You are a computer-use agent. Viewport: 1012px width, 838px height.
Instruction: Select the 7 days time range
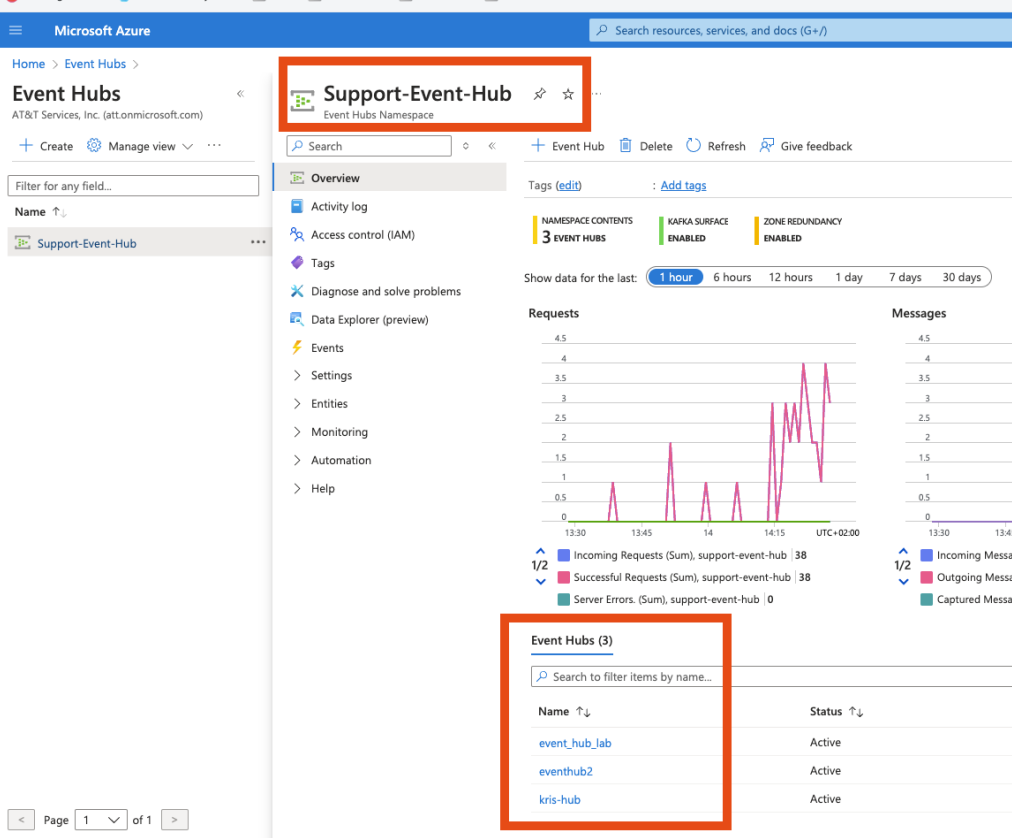click(905, 277)
